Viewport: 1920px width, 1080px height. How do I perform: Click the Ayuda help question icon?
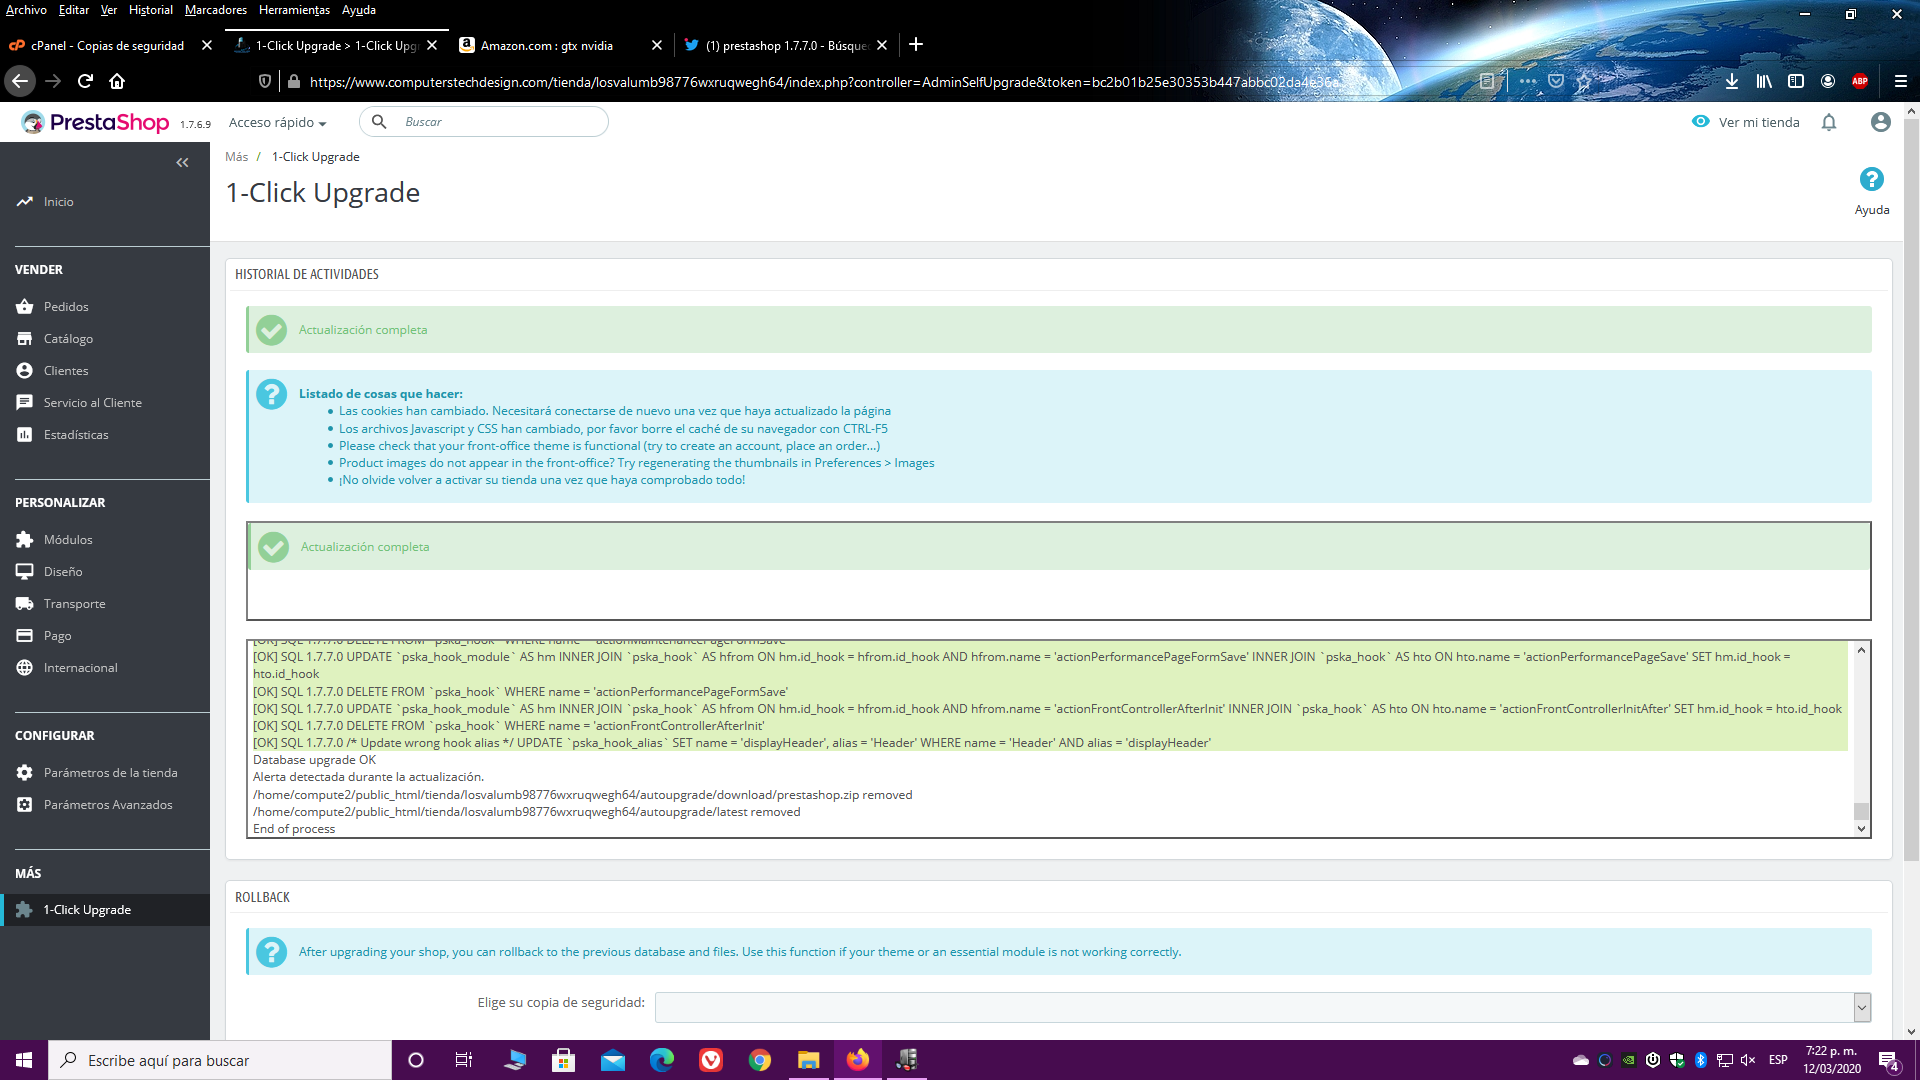(x=1871, y=179)
